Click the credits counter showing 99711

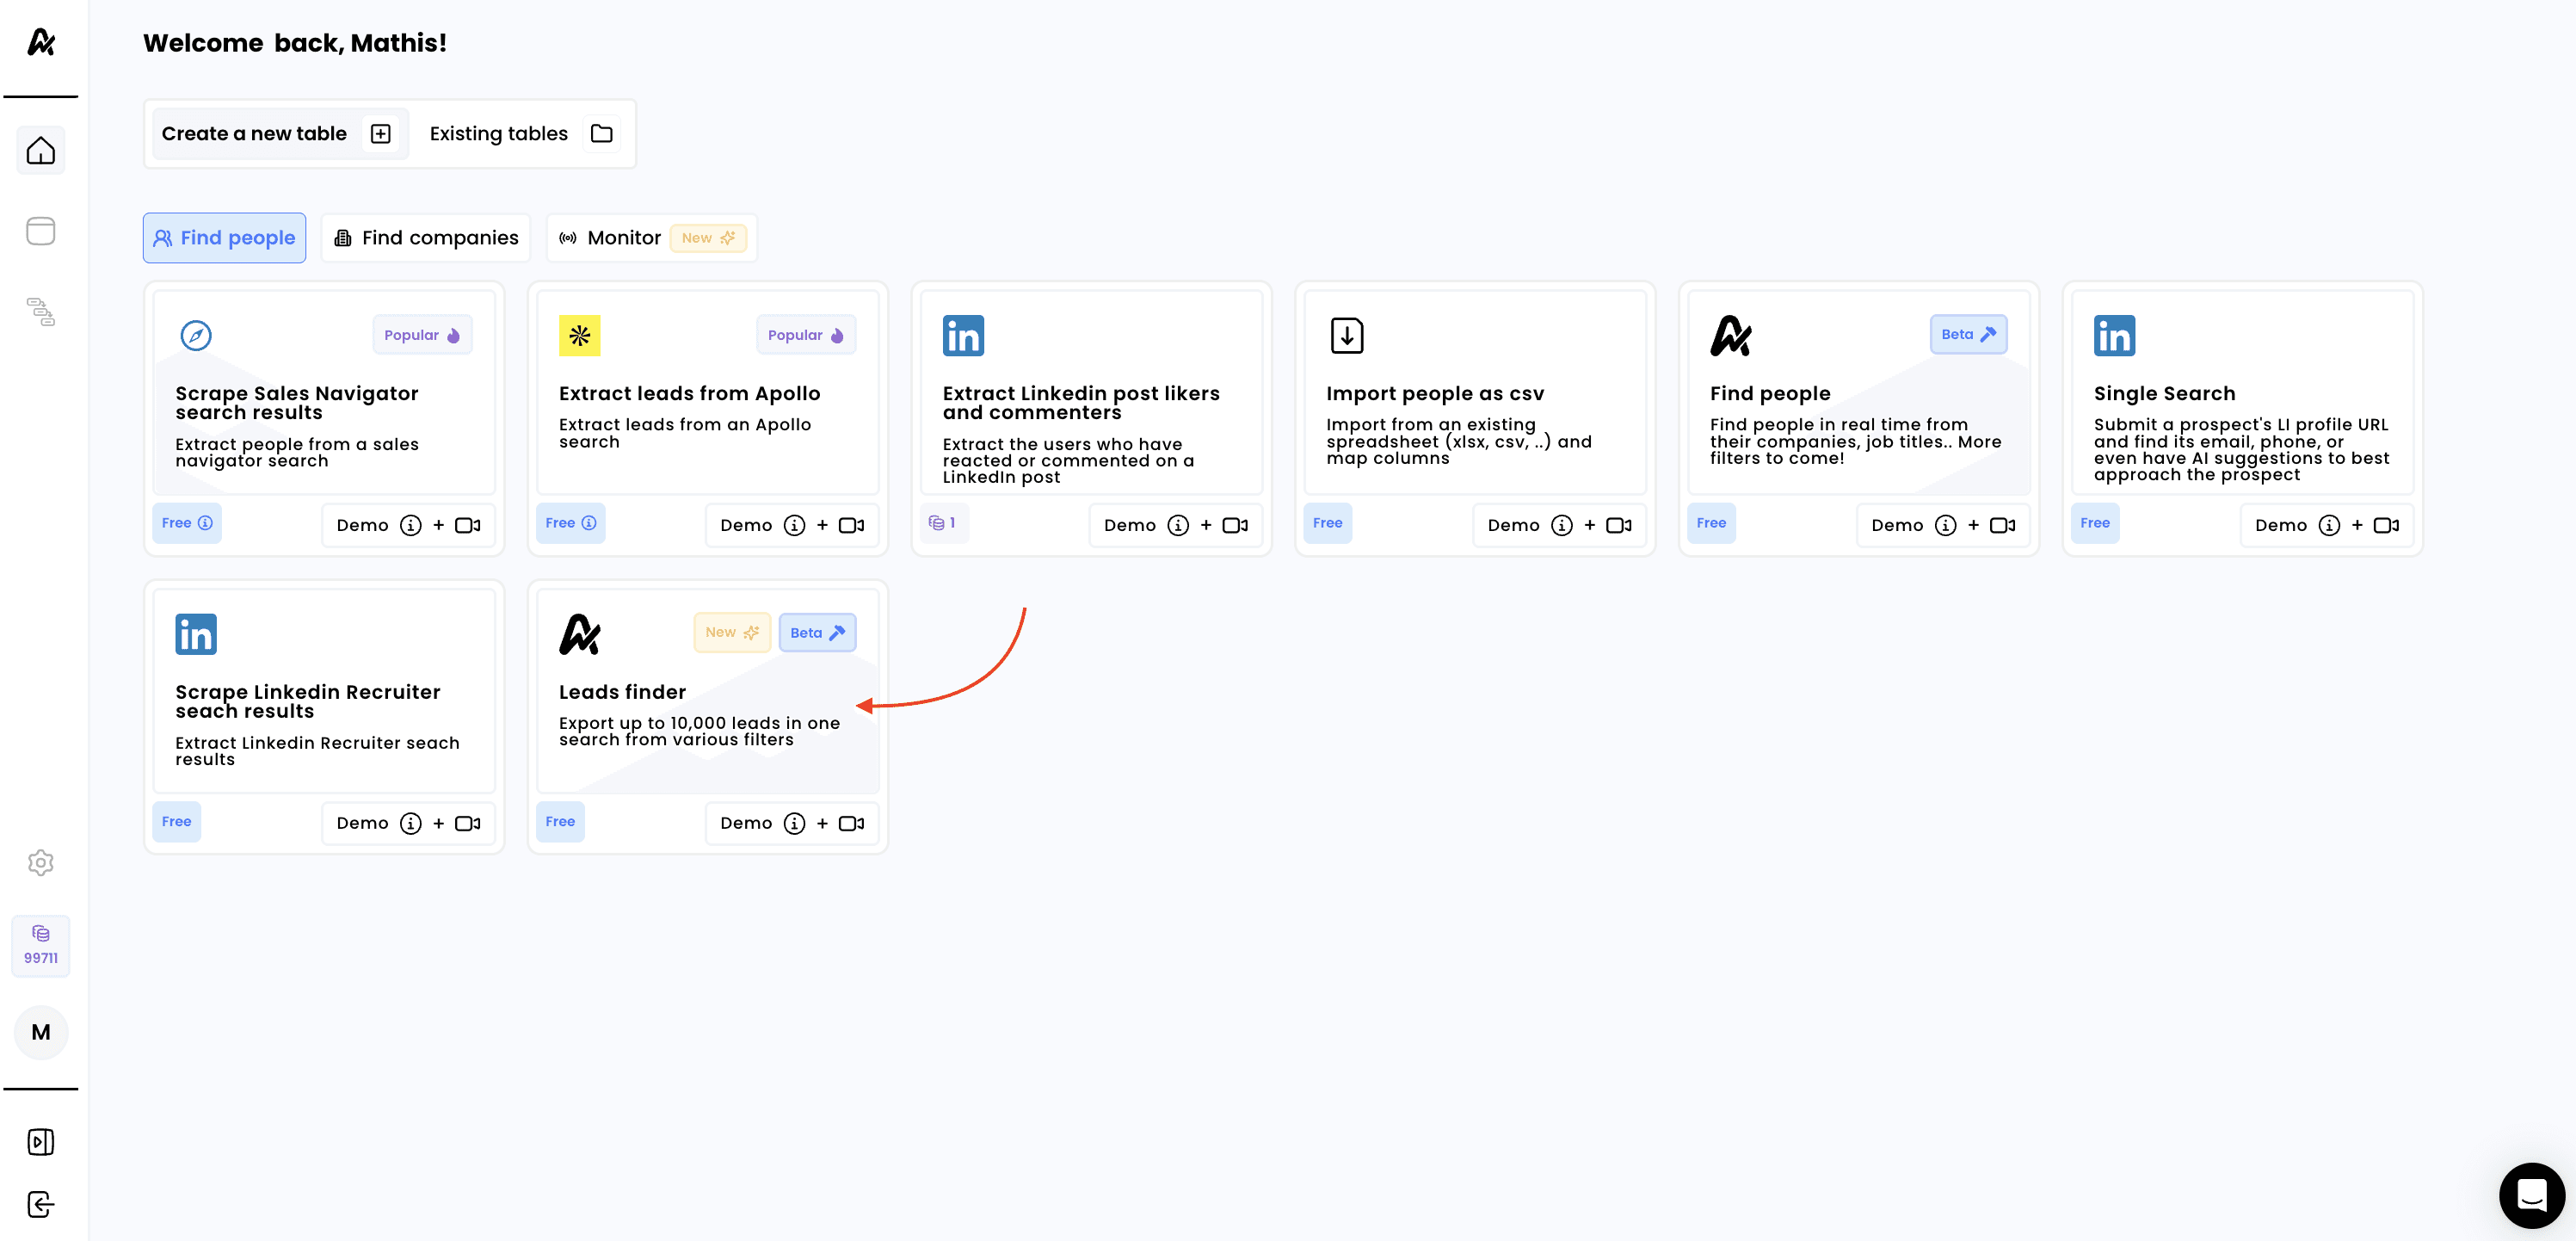pyautogui.click(x=40, y=945)
